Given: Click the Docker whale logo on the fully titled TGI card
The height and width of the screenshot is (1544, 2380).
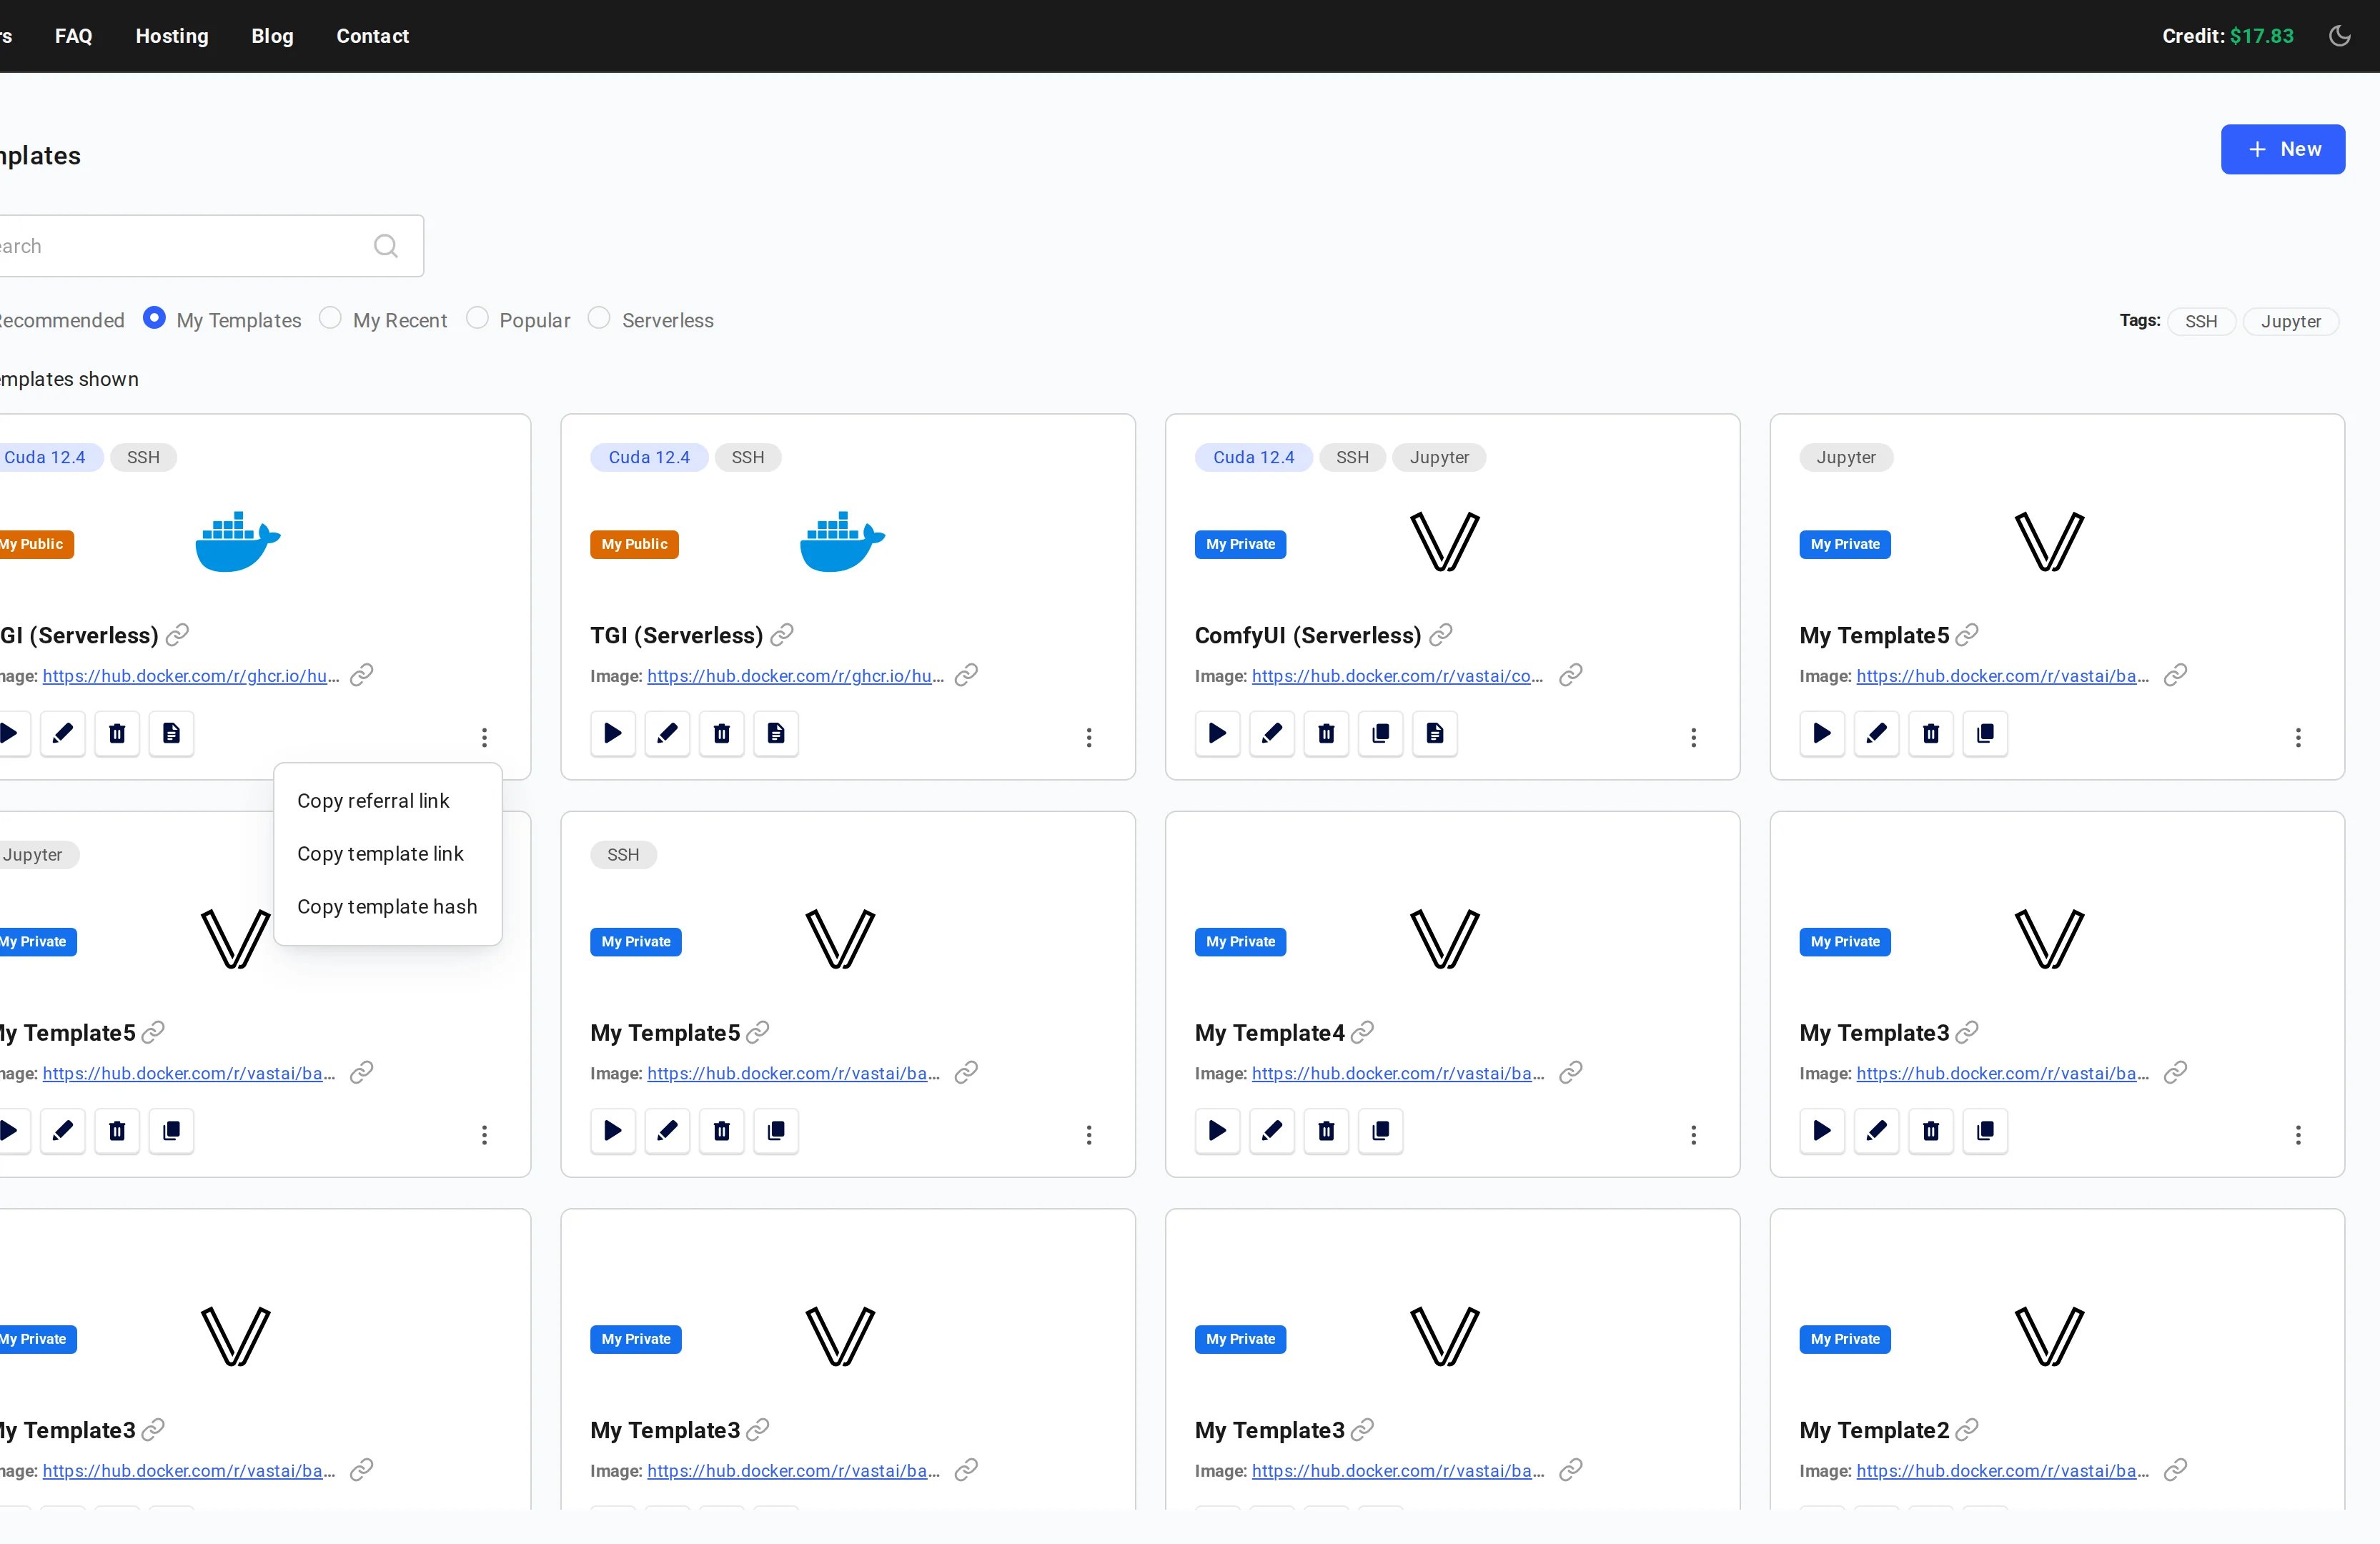Looking at the screenshot, I should [x=842, y=541].
